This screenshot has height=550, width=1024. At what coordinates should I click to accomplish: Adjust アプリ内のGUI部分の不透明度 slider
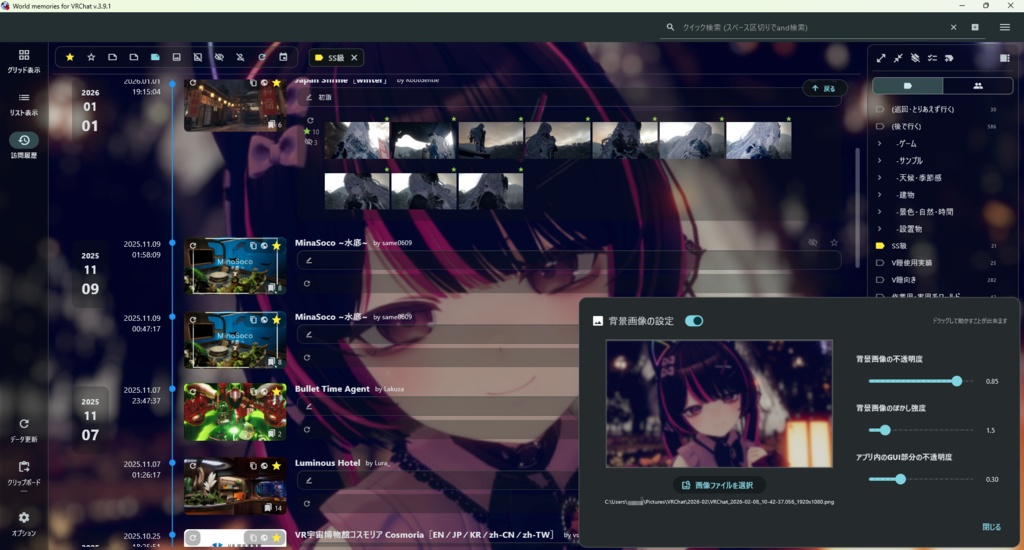(920, 479)
